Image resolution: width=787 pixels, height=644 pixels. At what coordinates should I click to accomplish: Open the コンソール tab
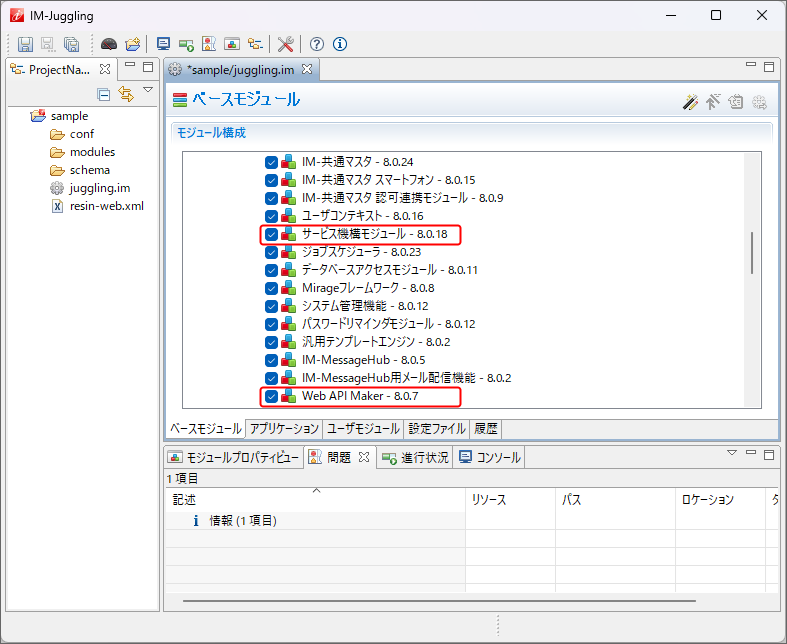pos(489,457)
